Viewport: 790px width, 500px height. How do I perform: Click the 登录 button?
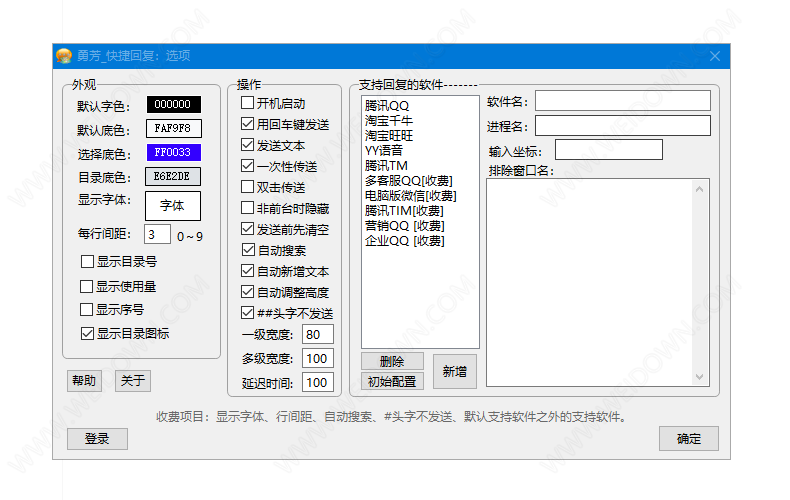[97, 439]
